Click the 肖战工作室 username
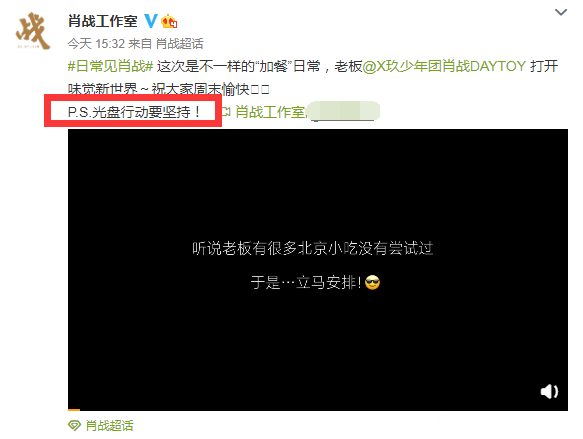The width and height of the screenshot is (583, 439). coord(103,21)
